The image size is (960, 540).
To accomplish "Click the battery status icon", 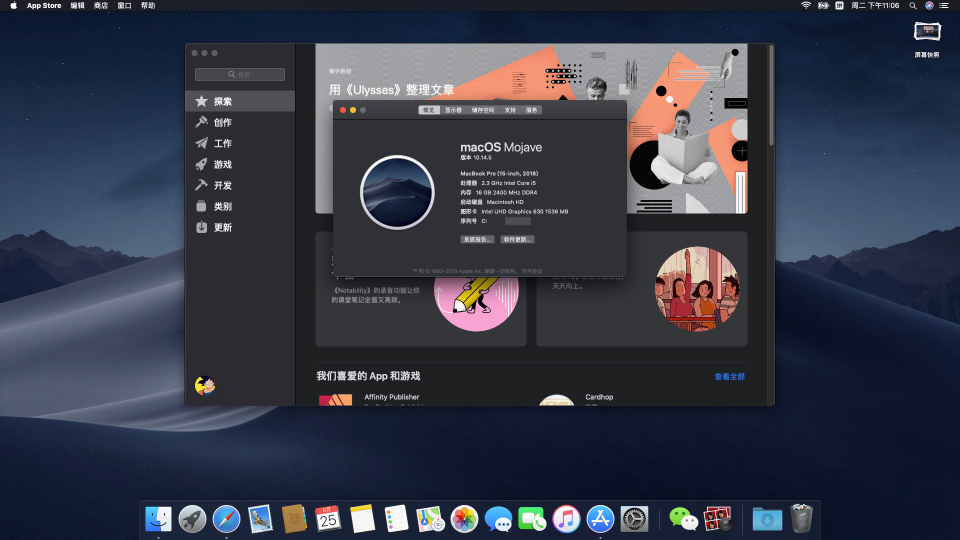I will click(x=823, y=6).
